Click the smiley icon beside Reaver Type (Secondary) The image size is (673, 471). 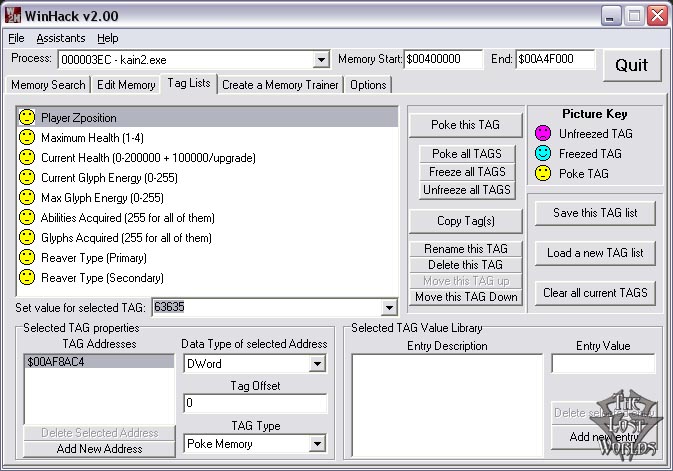click(x=27, y=277)
